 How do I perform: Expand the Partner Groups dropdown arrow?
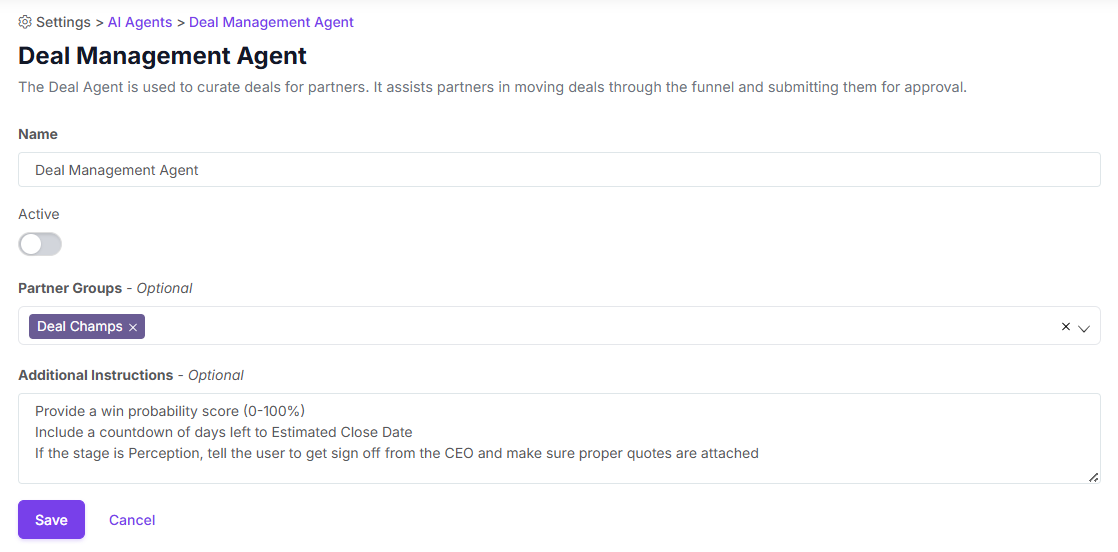tap(1084, 327)
